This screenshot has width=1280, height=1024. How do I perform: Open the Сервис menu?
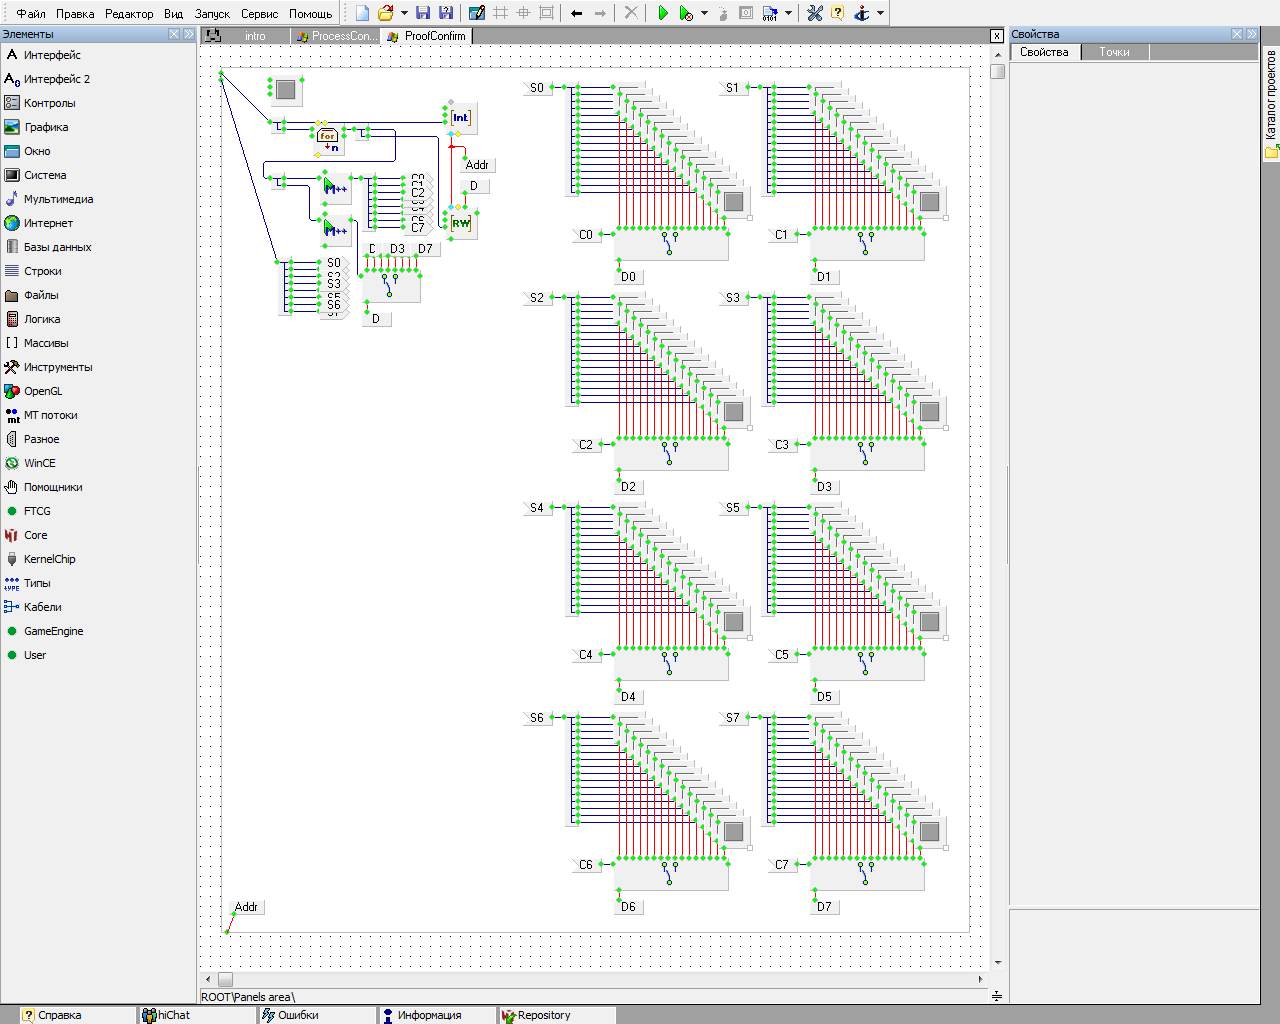click(x=259, y=14)
